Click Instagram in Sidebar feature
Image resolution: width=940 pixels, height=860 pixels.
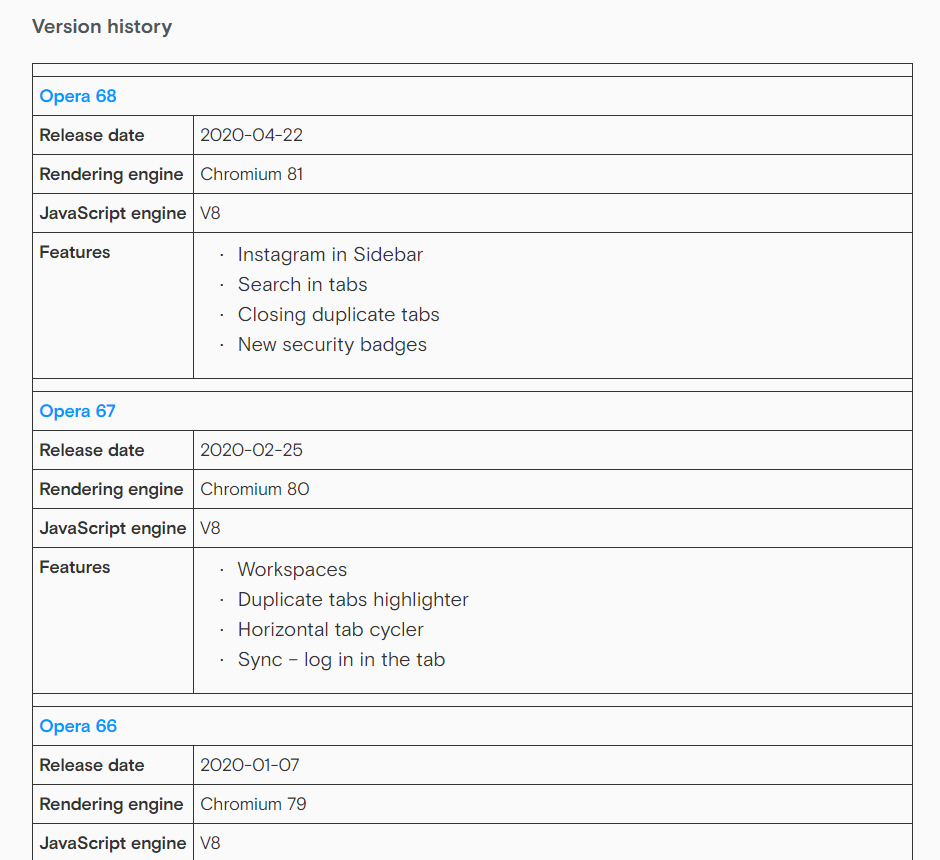(330, 255)
